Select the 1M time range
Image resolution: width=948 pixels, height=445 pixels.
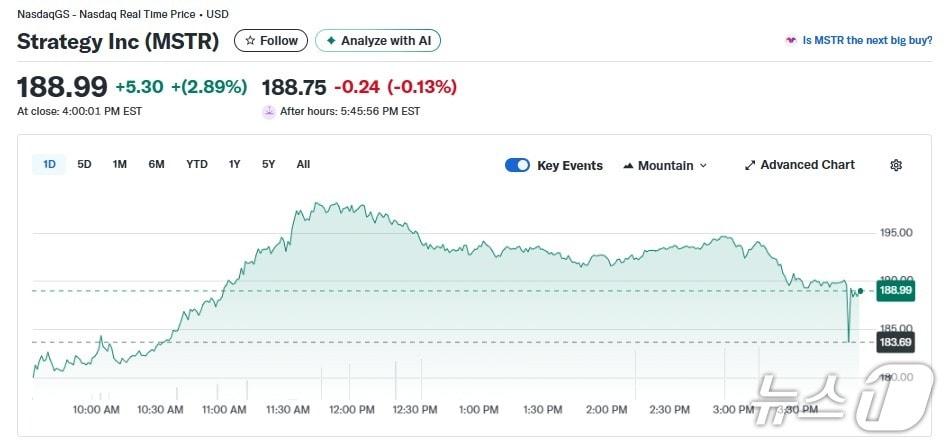coord(119,164)
